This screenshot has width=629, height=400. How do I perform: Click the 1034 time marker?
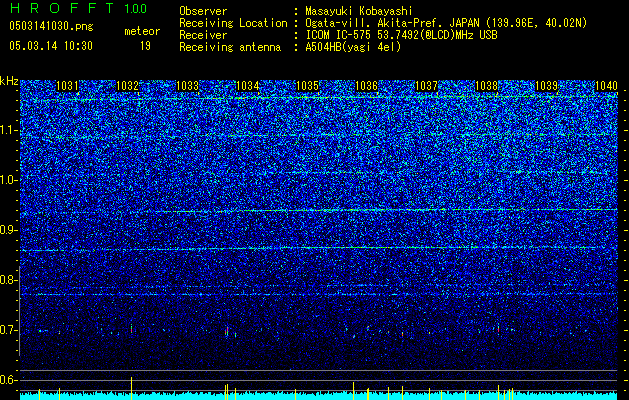click(248, 86)
